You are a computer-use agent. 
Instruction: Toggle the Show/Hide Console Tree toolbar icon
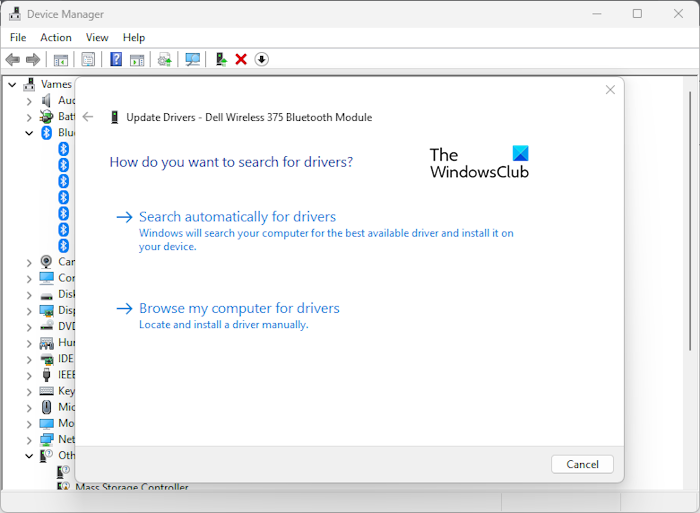[x=61, y=59]
